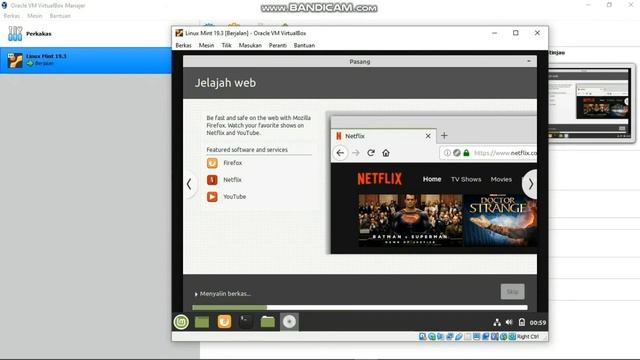Click the Firefox icon in featured software list
The height and width of the screenshot is (360, 640).
coord(212,163)
